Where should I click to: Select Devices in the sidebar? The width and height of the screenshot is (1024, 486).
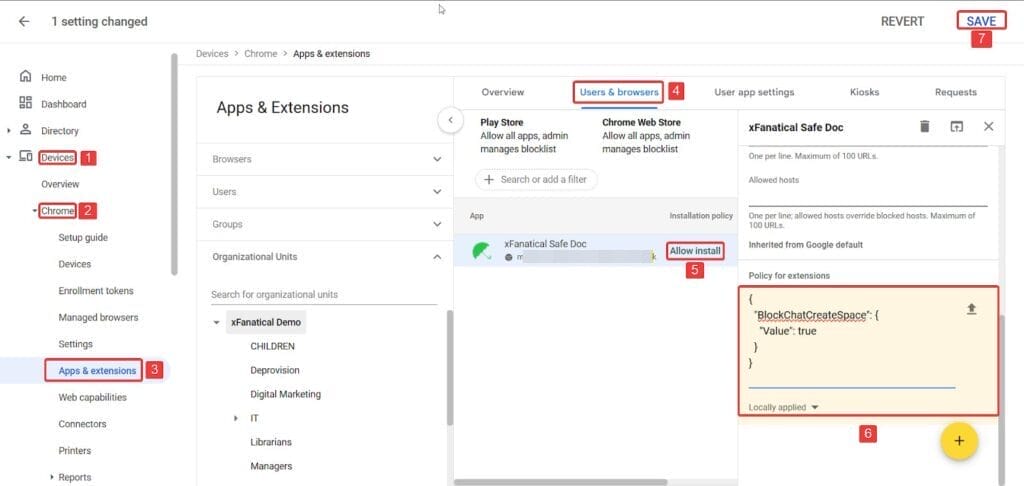[57, 157]
